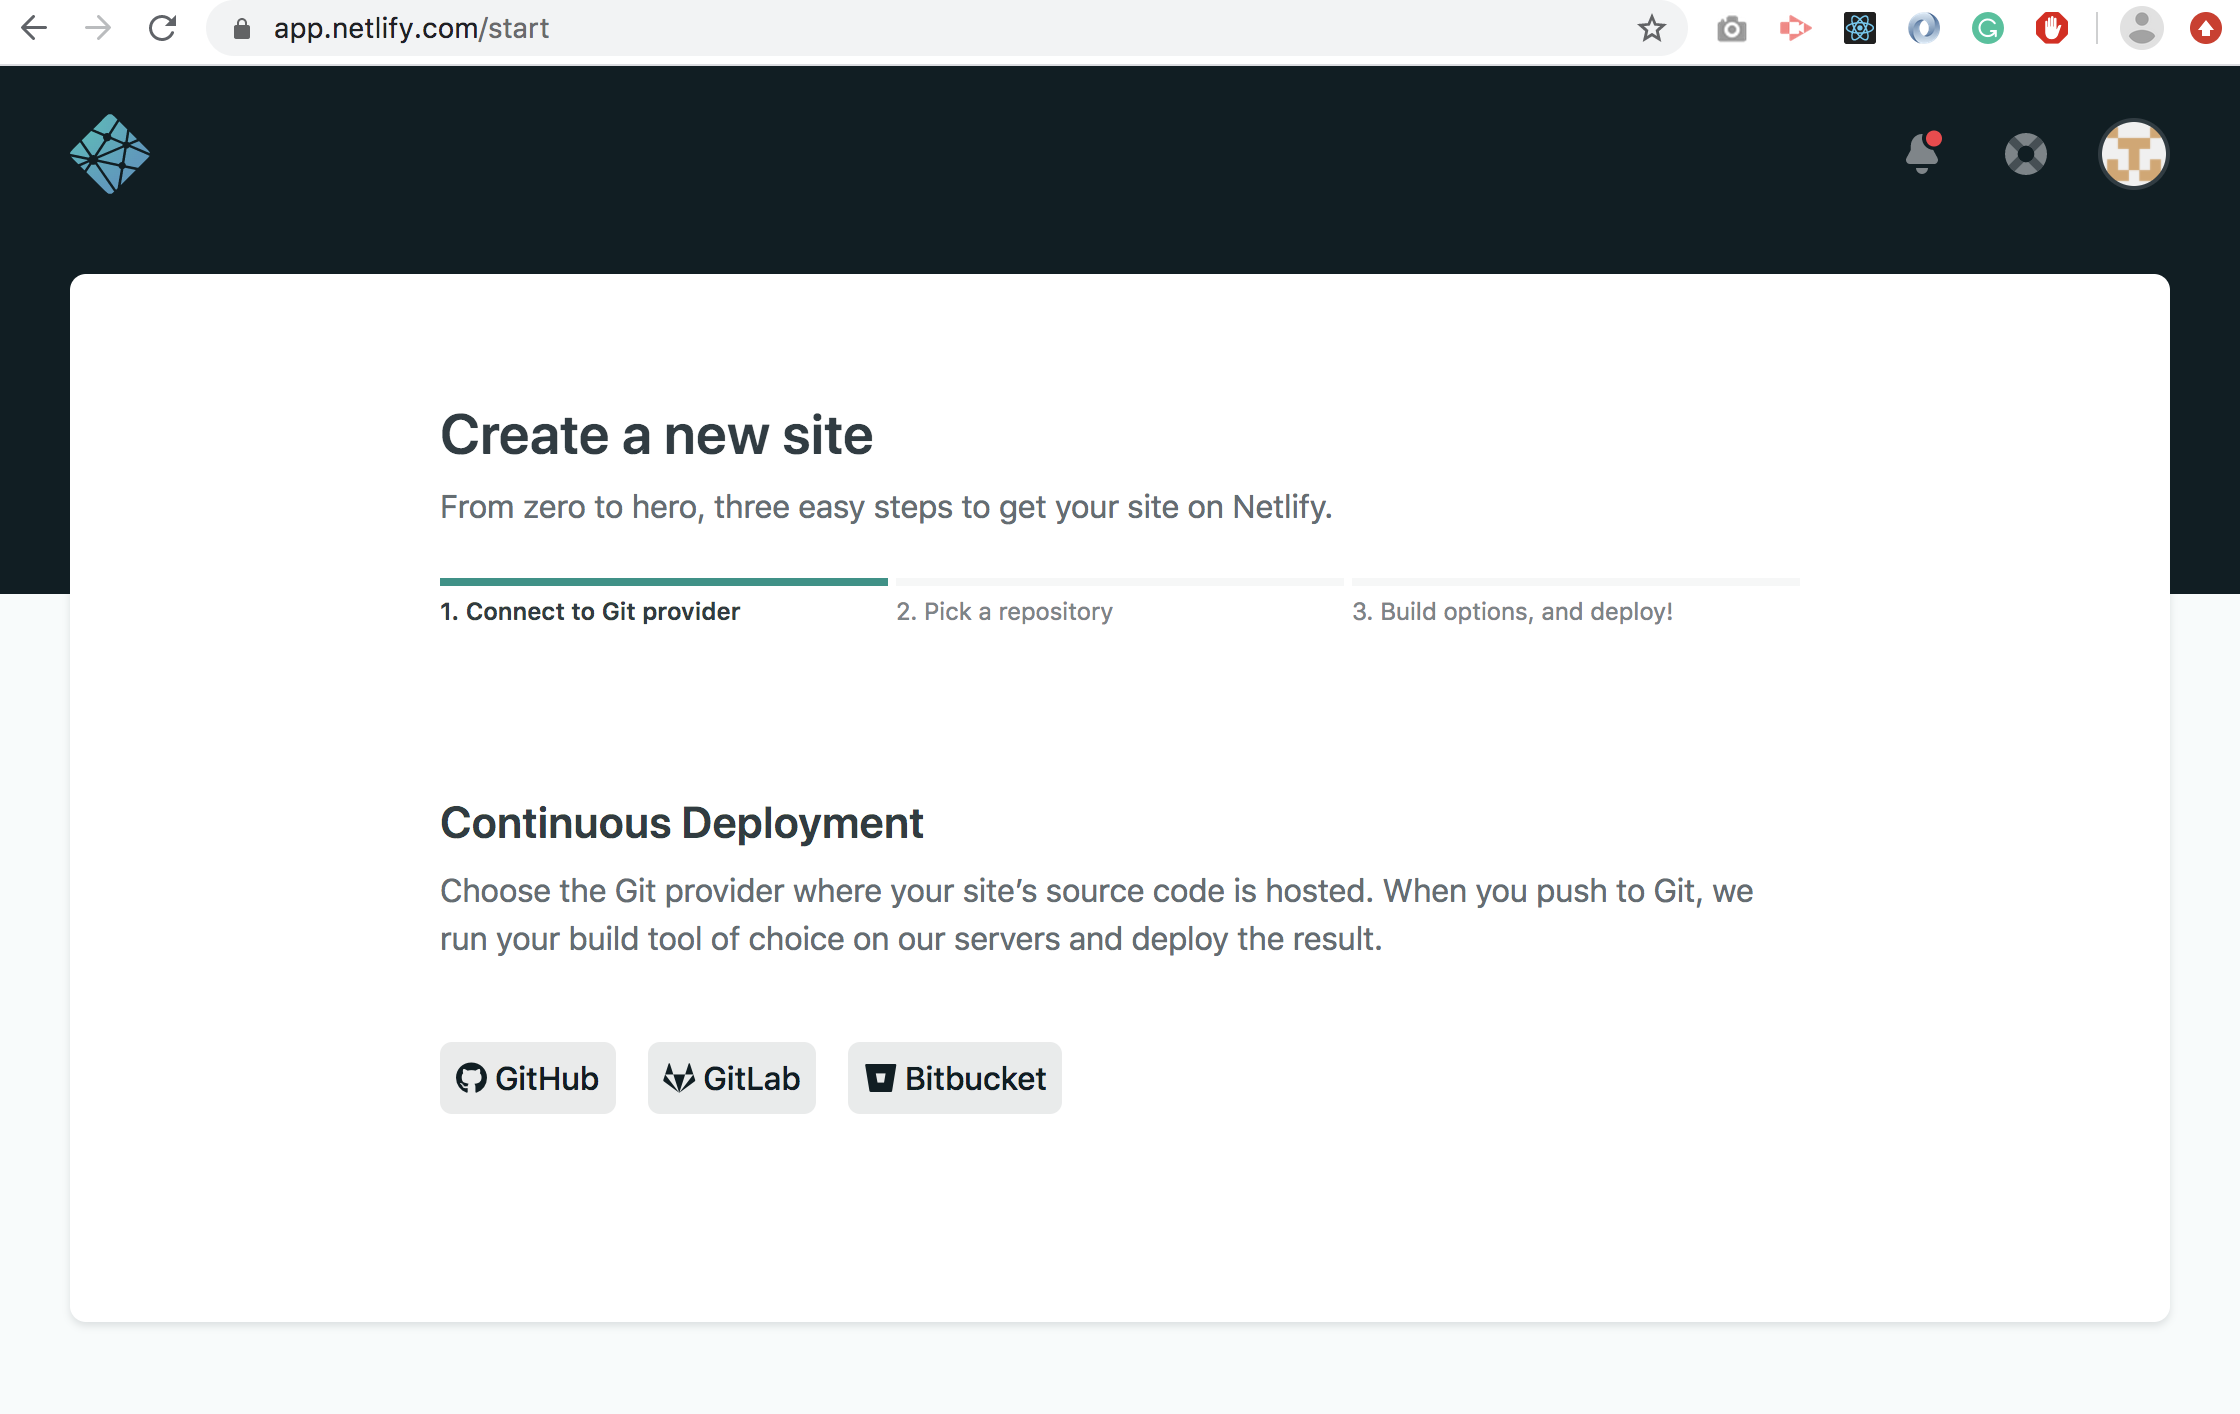Open the user account avatar menu
The width and height of the screenshot is (2240, 1414).
pos(2134,154)
